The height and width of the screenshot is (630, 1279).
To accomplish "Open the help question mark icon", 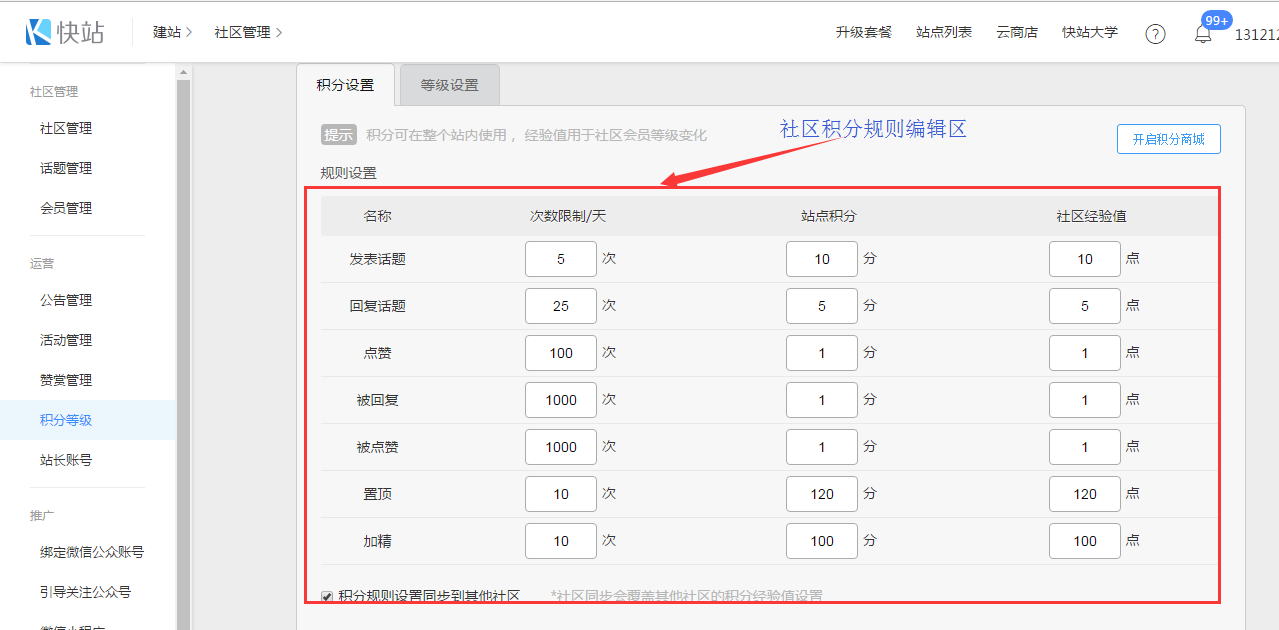I will click(x=1155, y=34).
